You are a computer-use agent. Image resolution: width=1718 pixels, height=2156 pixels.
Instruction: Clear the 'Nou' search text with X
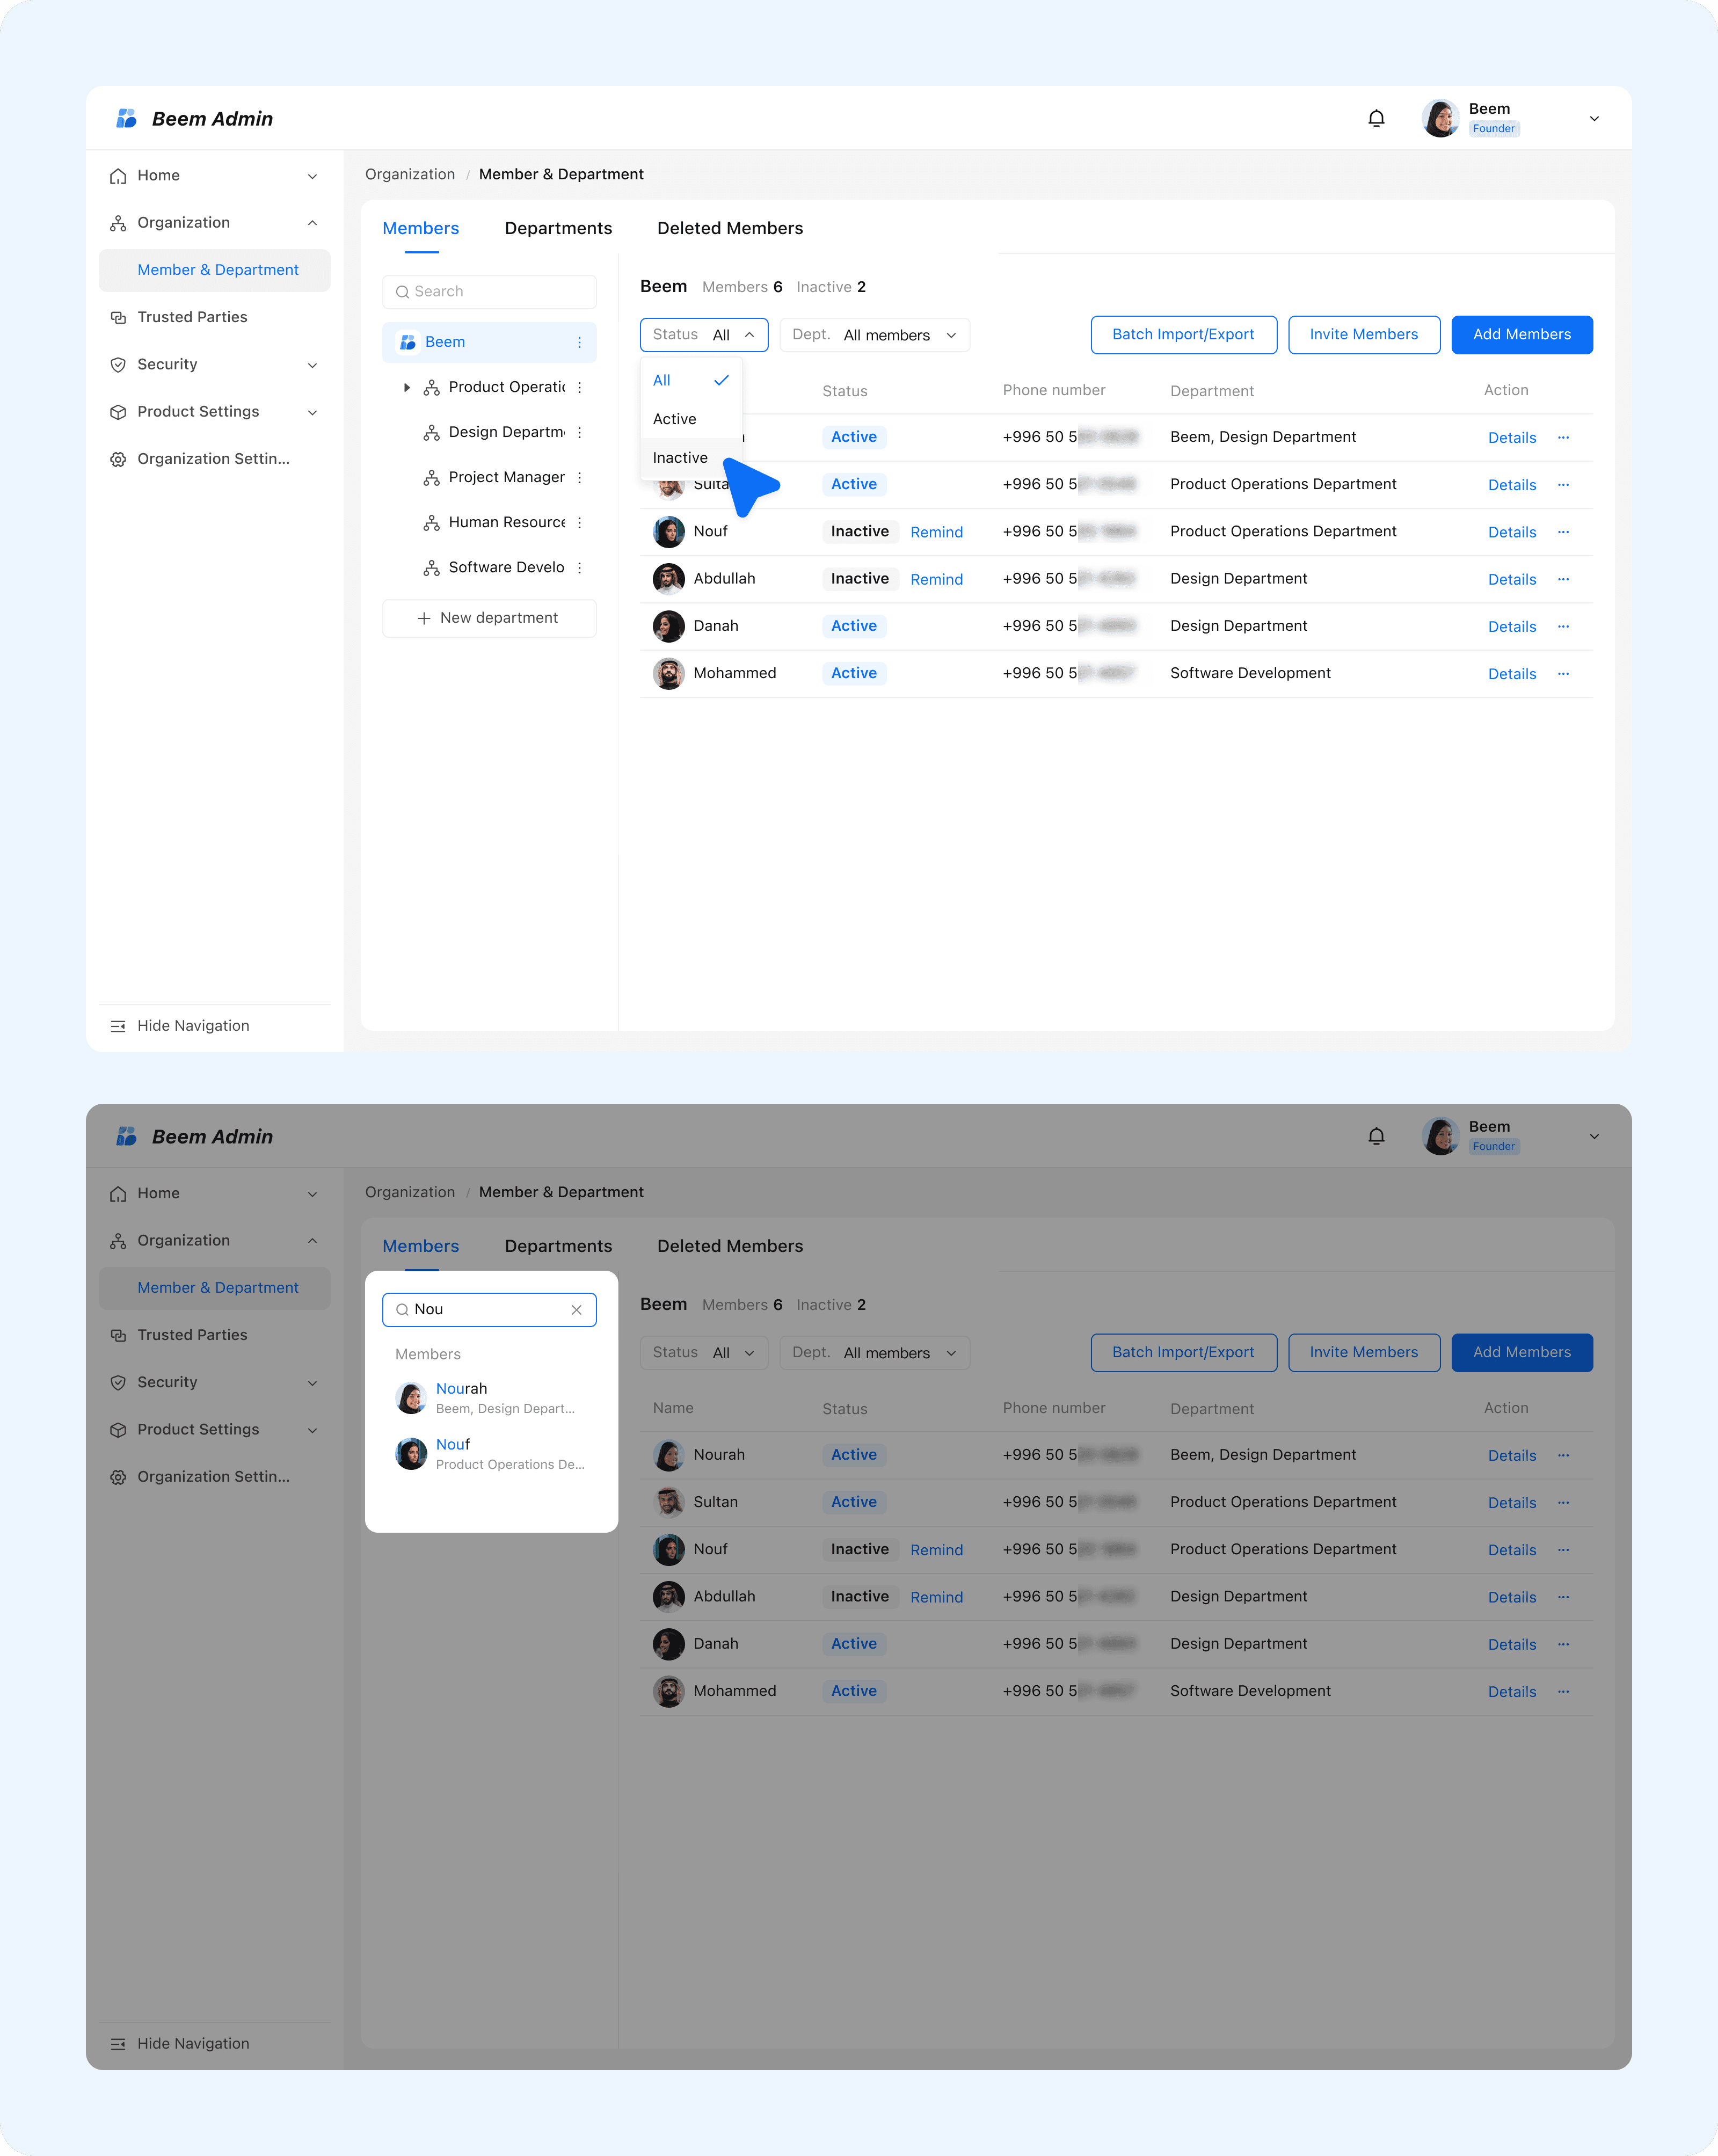(x=577, y=1310)
